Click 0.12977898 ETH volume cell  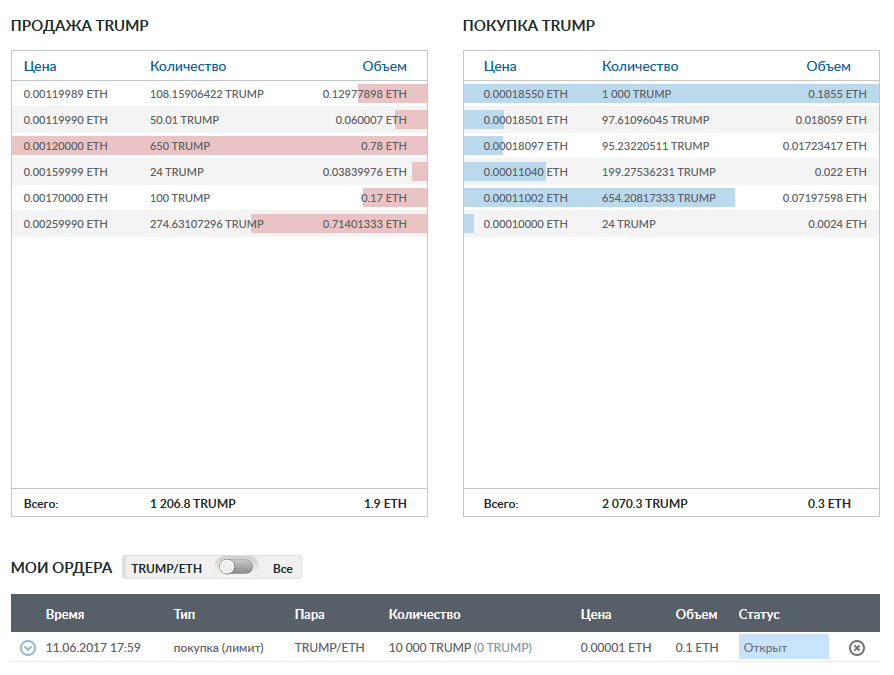(364, 94)
